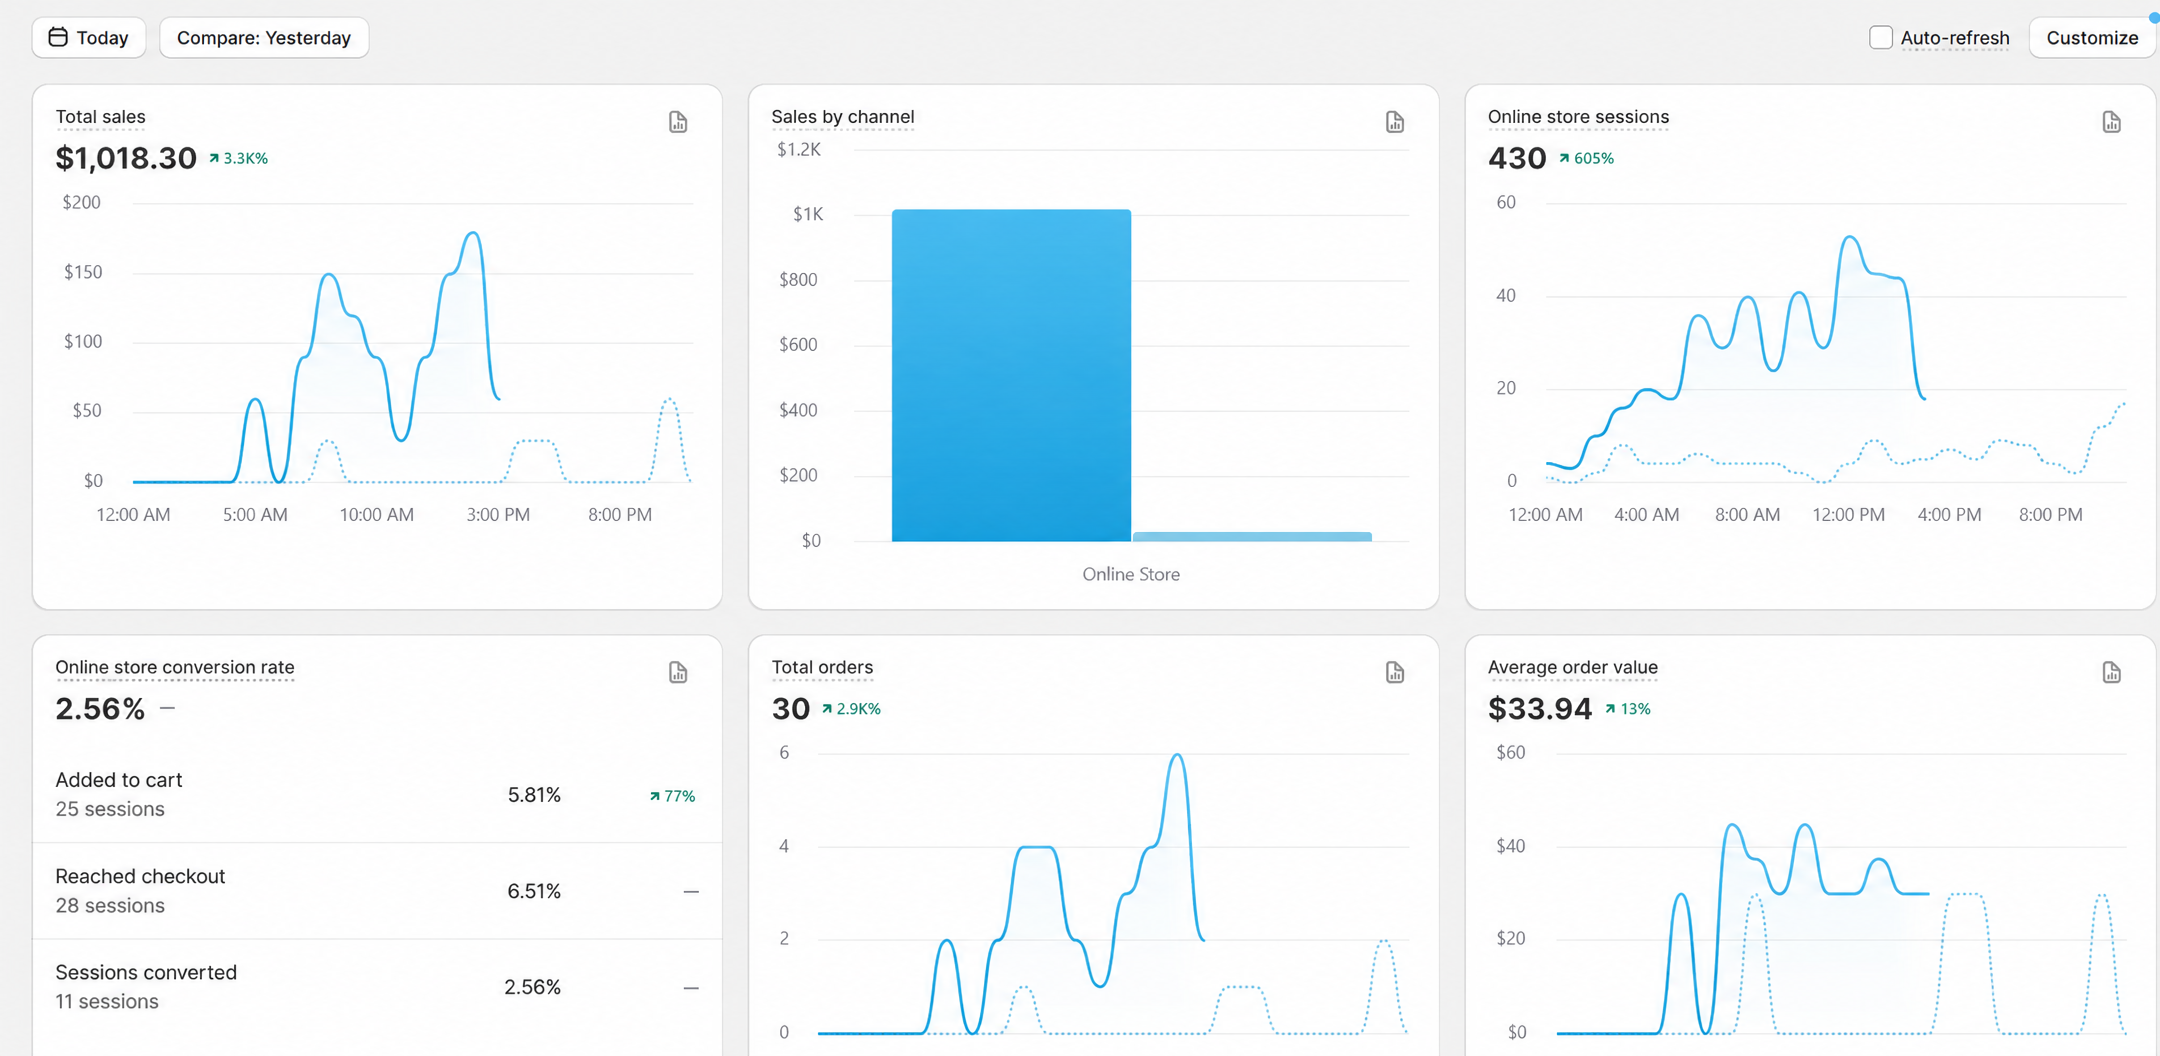Open the Total orders report icon
Viewport: 2160px width, 1056px height.
(x=1395, y=672)
